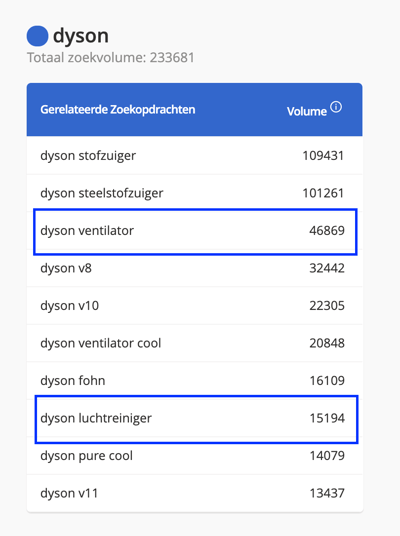Click the Volume column header

(x=307, y=111)
